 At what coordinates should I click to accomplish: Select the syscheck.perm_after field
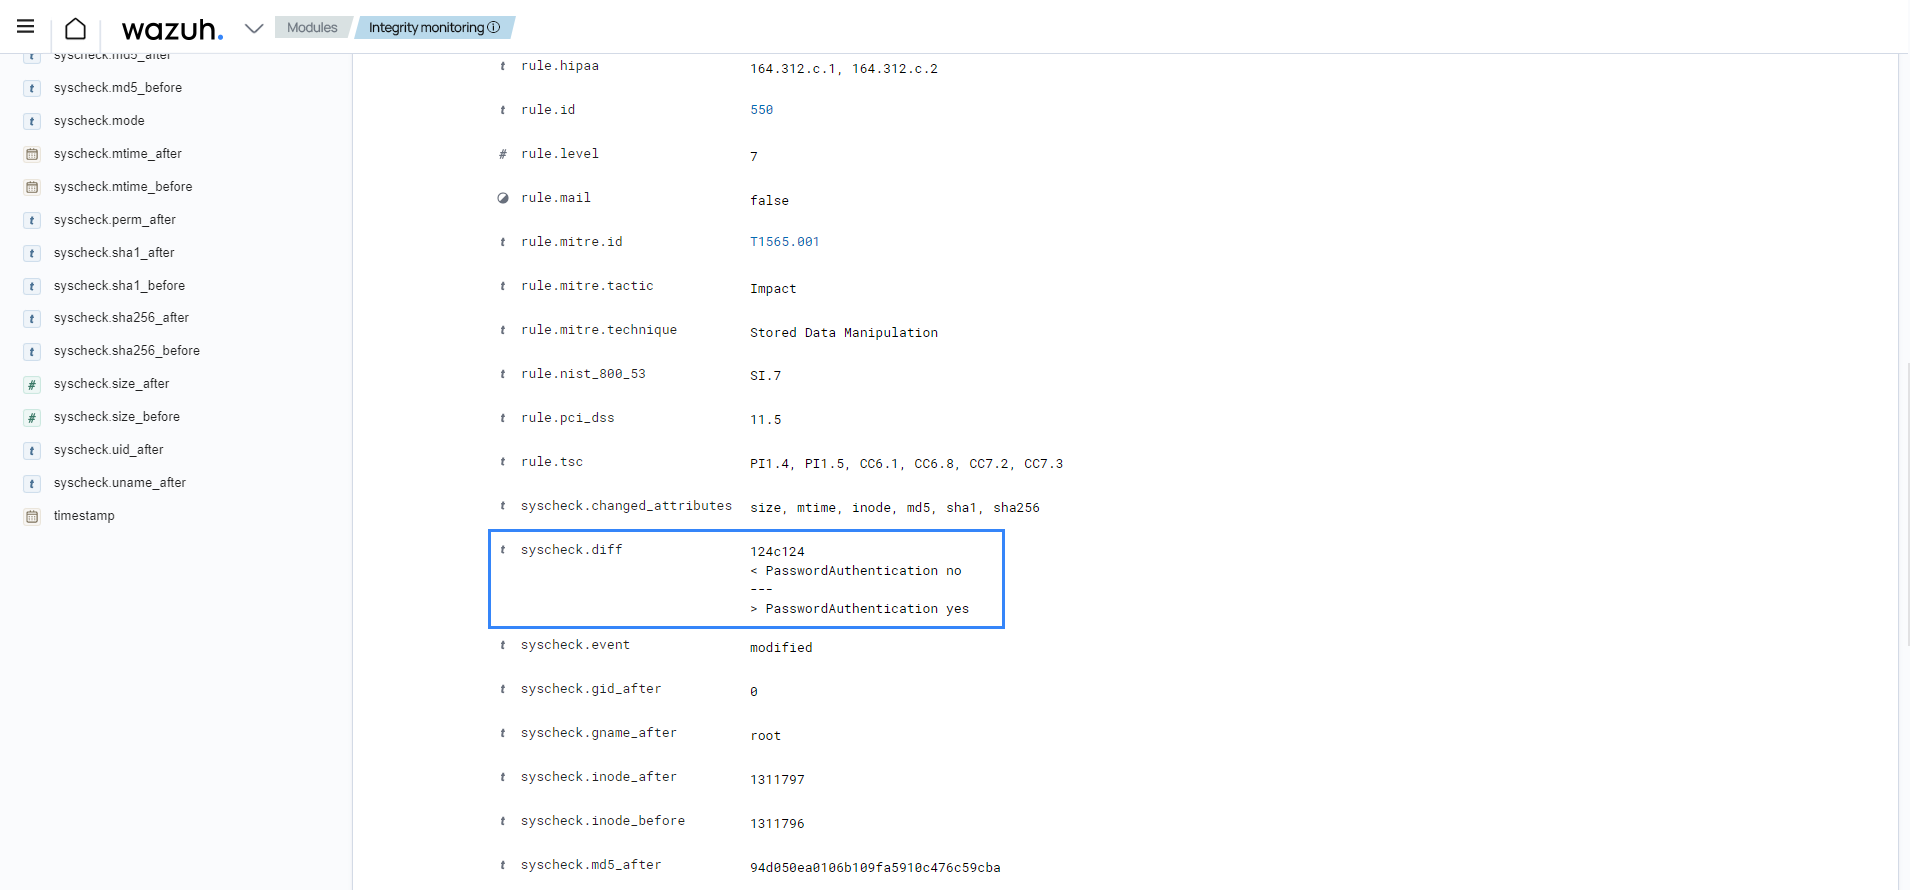click(x=115, y=220)
